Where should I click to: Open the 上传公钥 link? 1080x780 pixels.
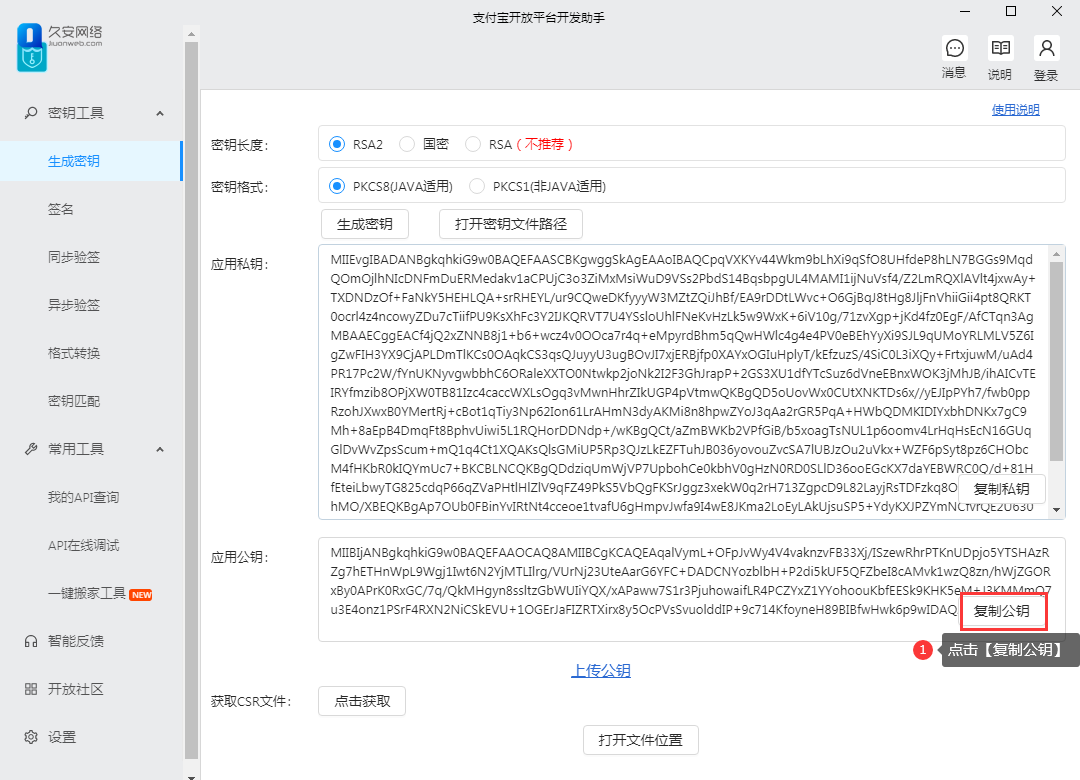pos(601,670)
